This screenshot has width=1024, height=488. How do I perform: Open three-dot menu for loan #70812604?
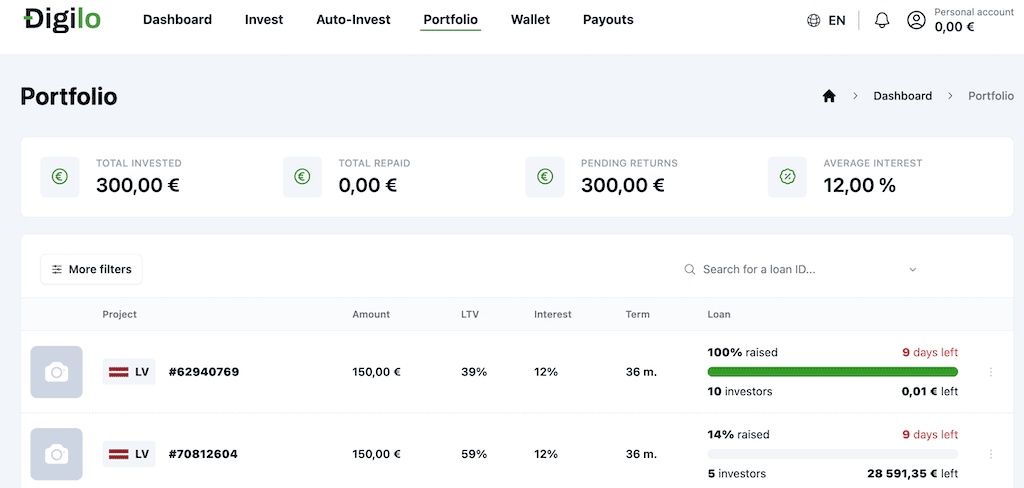(x=991, y=454)
